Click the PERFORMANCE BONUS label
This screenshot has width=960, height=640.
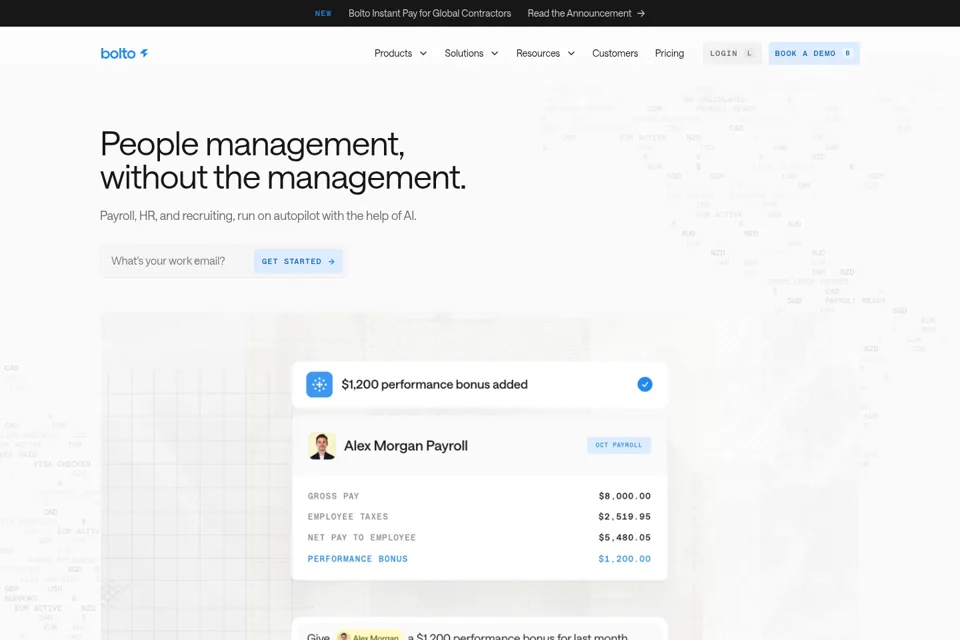click(x=358, y=559)
